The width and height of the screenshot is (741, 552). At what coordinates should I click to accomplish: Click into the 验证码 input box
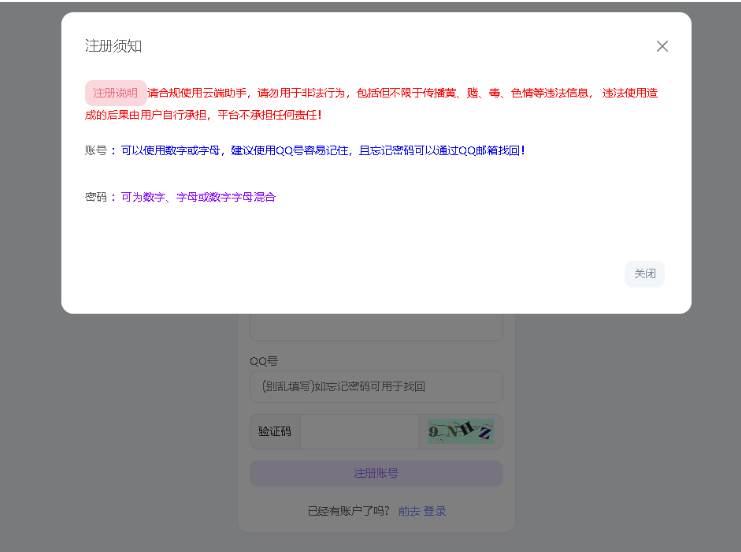359,431
